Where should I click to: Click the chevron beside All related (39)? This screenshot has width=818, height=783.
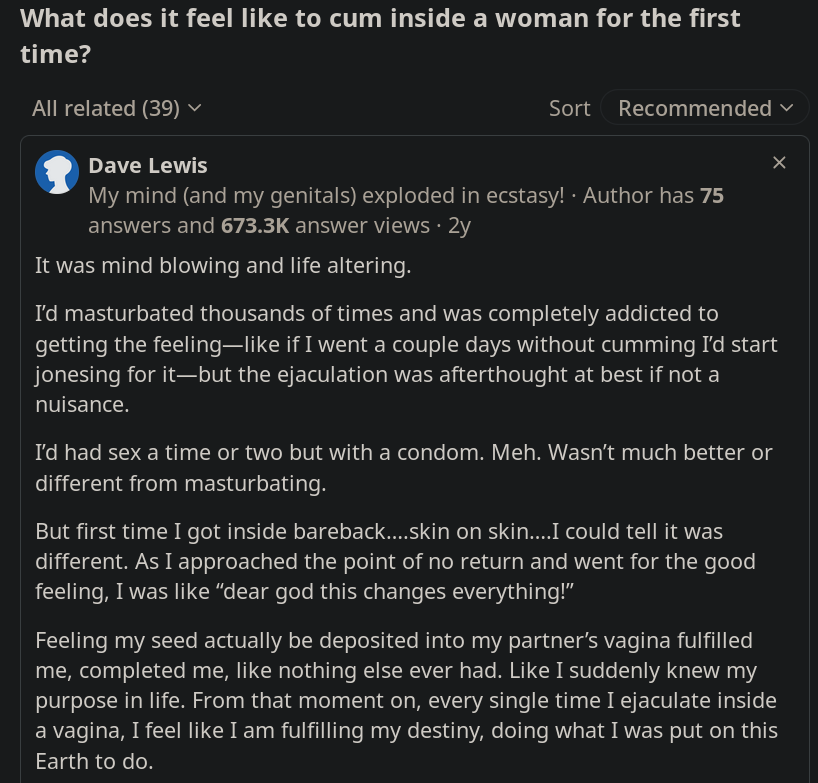click(x=195, y=108)
